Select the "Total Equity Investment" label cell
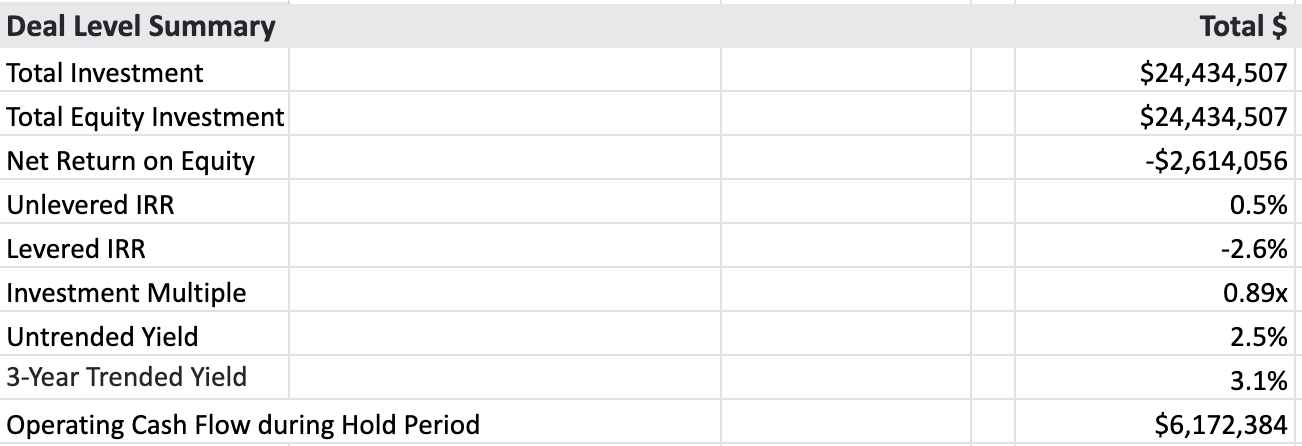The height and width of the screenshot is (446, 1302). click(x=145, y=117)
